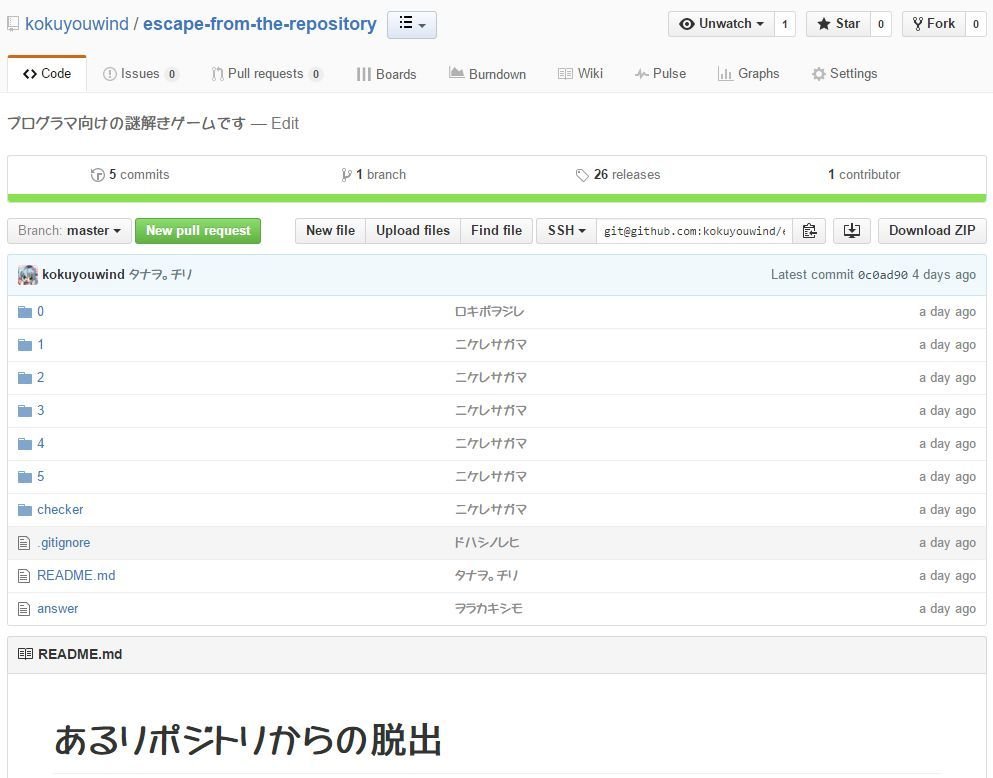This screenshot has height=778, width=993.
Task: Click the folder icon of checker row
Action: [x=25, y=510]
